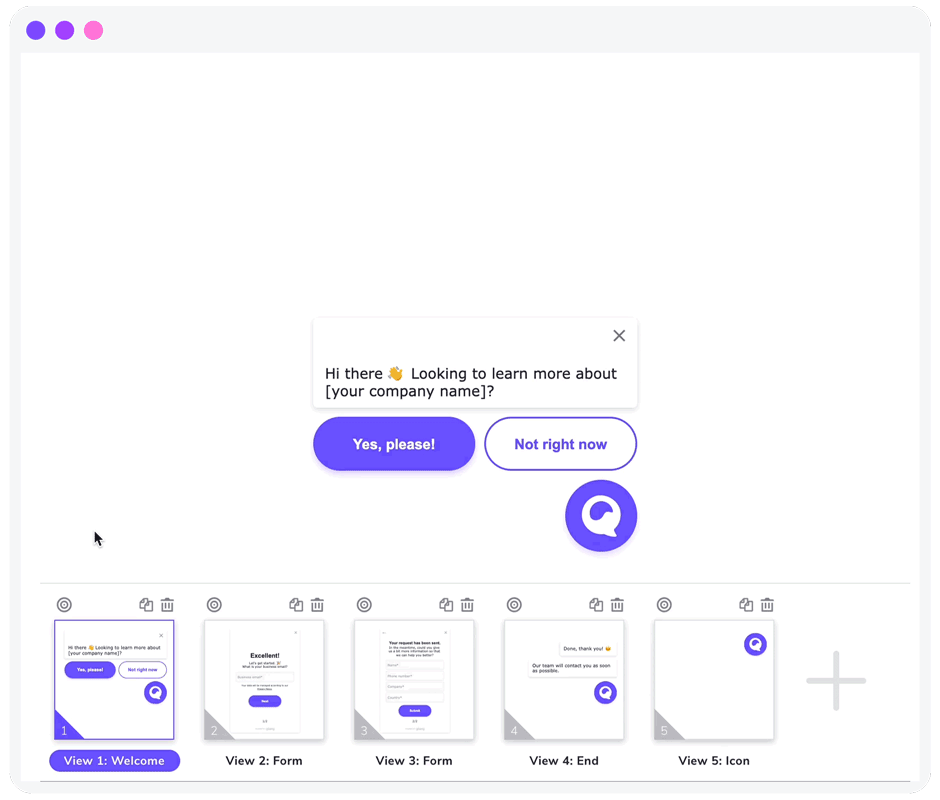Add a new view with the plus sign
The height and width of the screenshot is (800, 940).
pyautogui.click(x=836, y=680)
